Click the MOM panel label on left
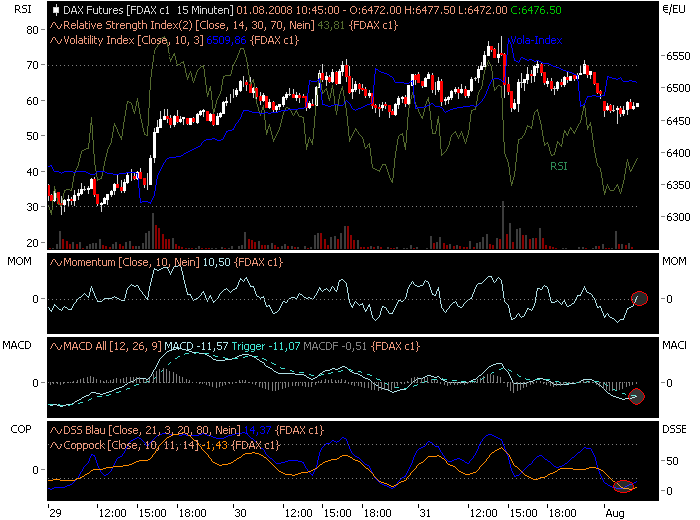 pos(19,262)
